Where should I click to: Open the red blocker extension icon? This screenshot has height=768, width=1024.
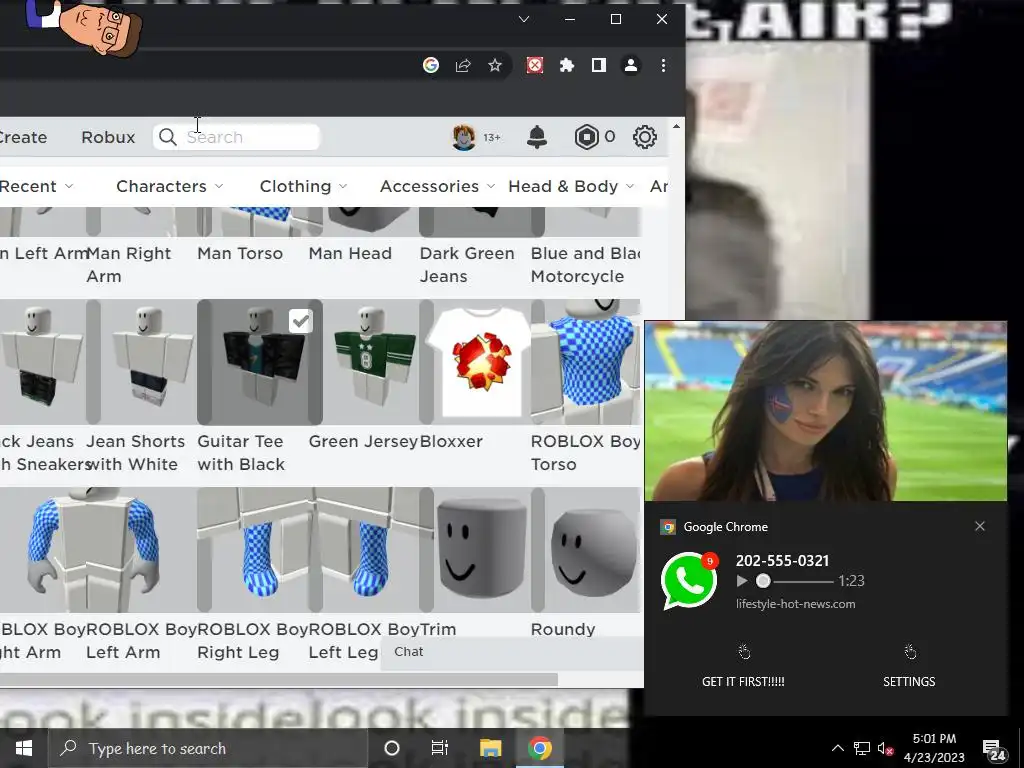click(x=535, y=65)
